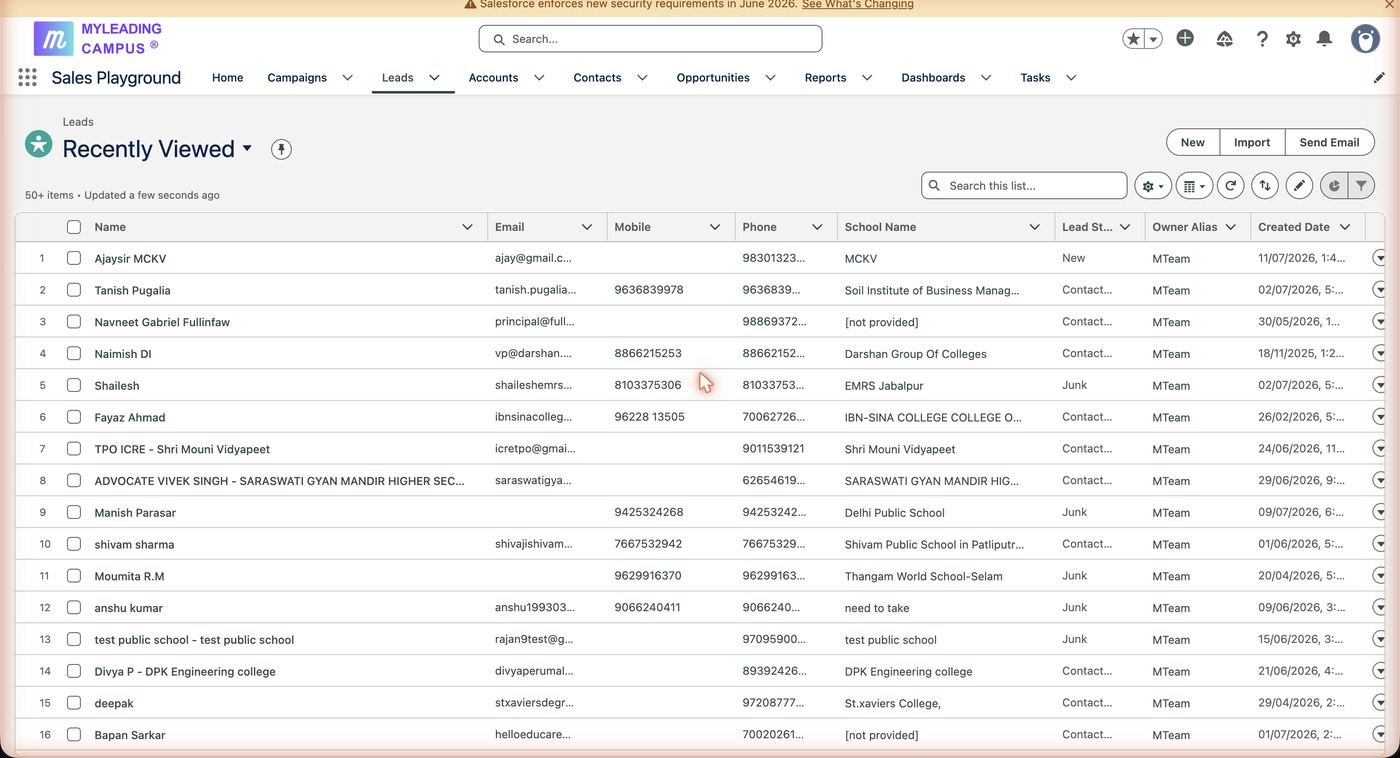Open Salesforce Guidance Center icon
The height and width of the screenshot is (758, 1400).
1224,39
